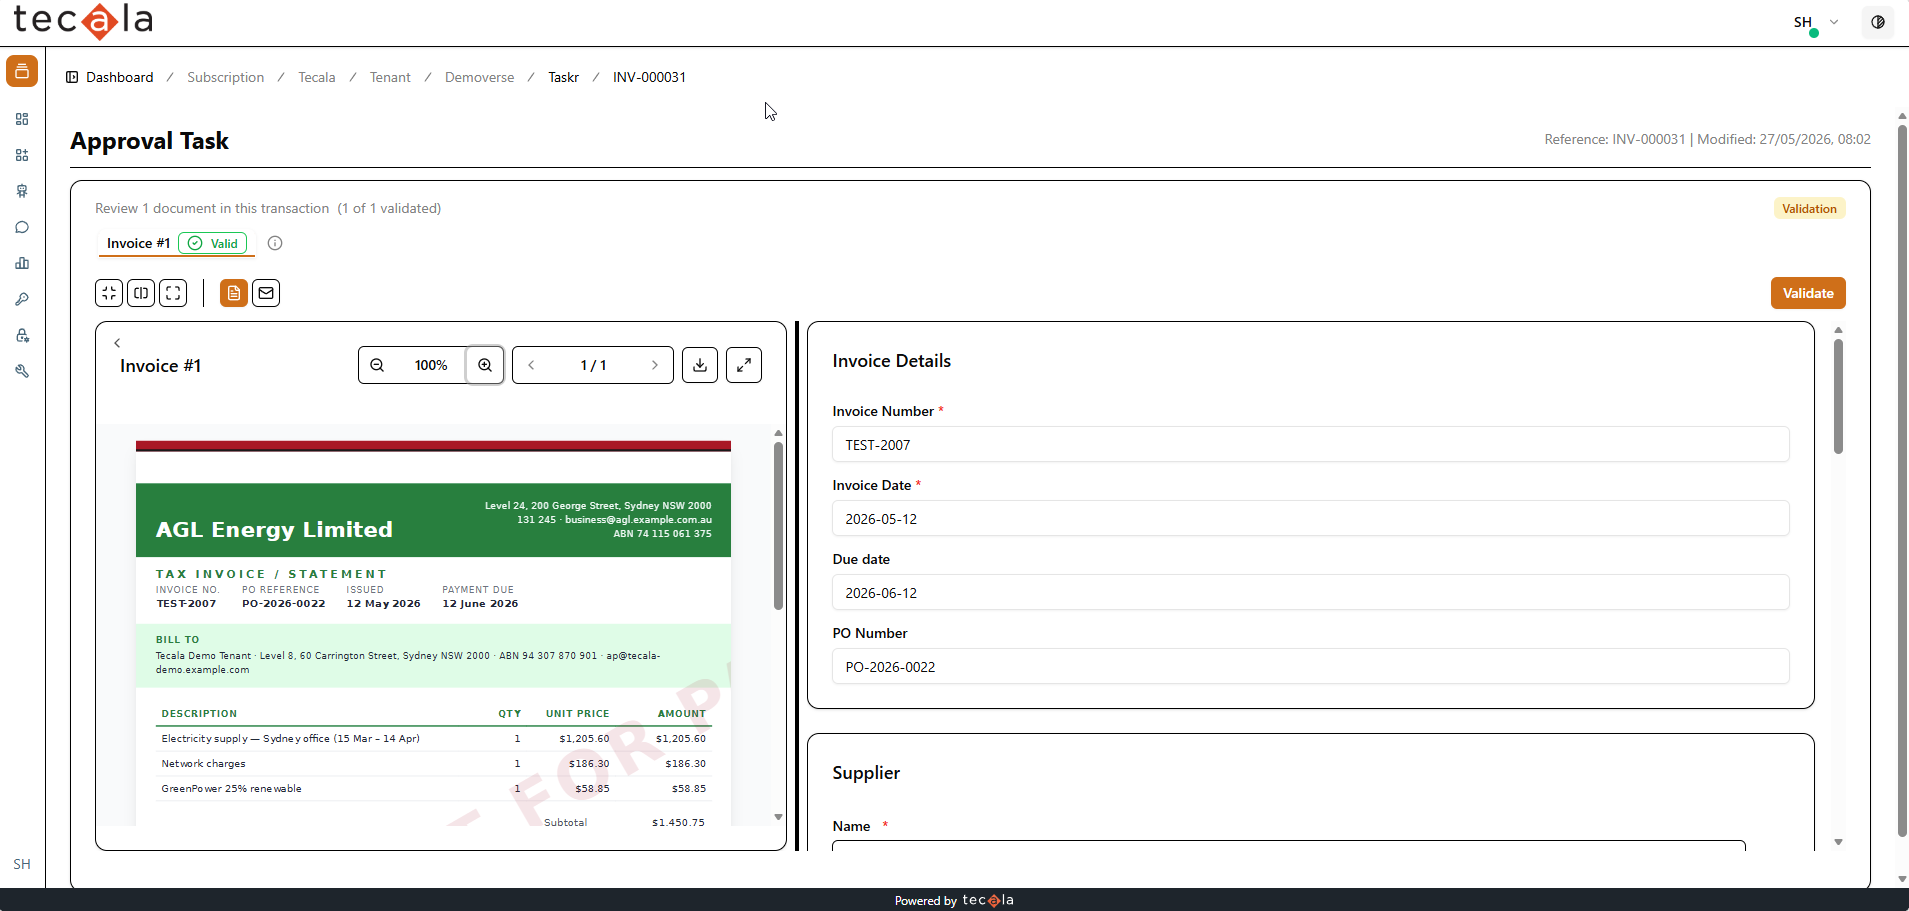The image size is (1909, 911).
Task: Collapse viewer with back chevron above Invoice #1
Action: [117, 343]
